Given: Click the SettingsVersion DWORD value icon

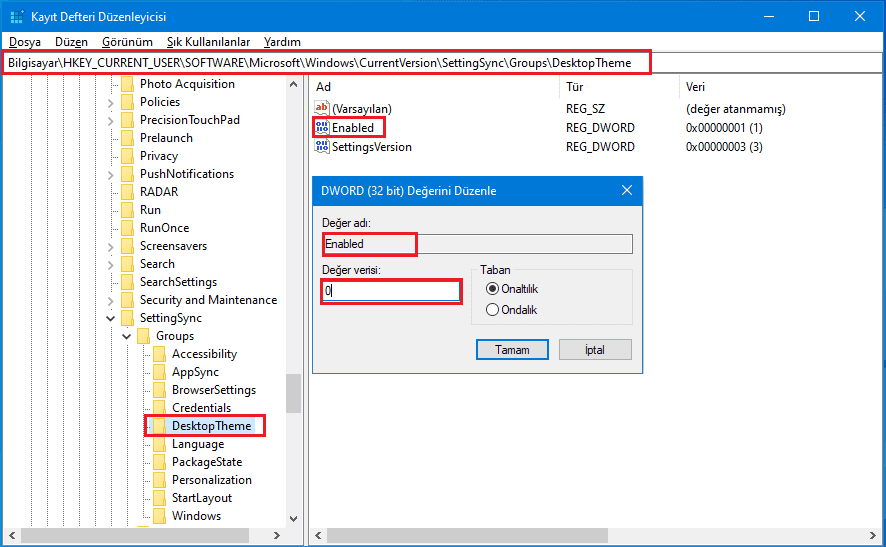Looking at the screenshot, I should [322, 146].
